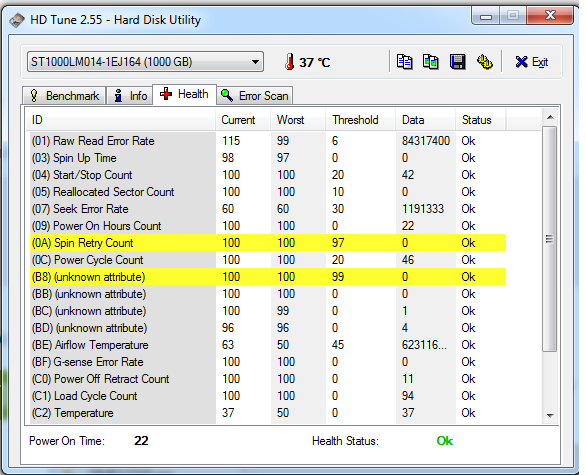Click the copy screenshot to clipboard icon
Screen dimensions: 586x475
[x=431, y=62]
